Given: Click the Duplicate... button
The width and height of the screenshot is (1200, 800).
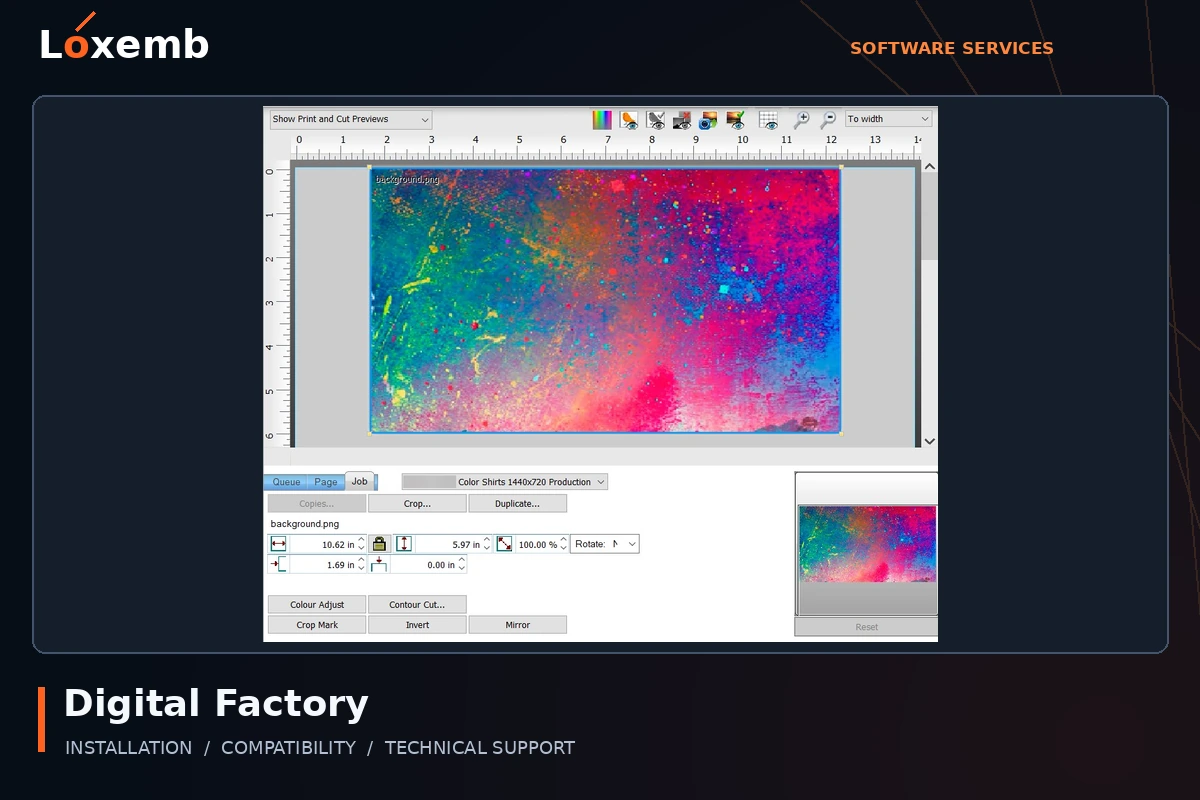Looking at the screenshot, I should [x=517, y=504].
